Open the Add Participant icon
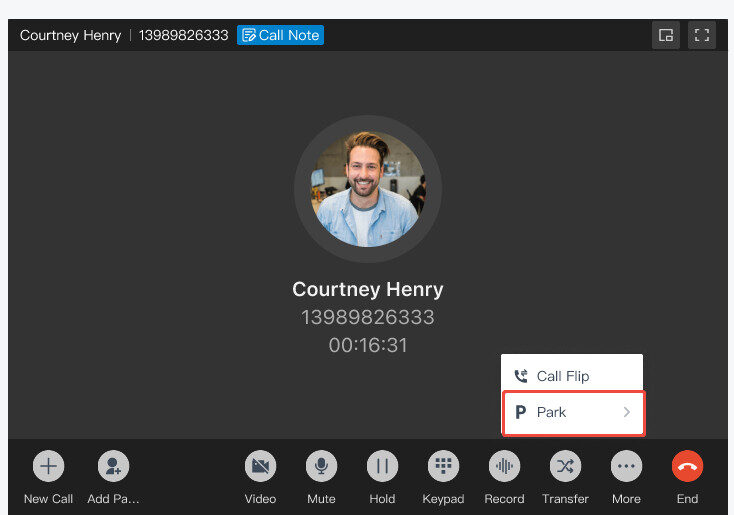The image size is (734, 515). [x=113, y=466]
